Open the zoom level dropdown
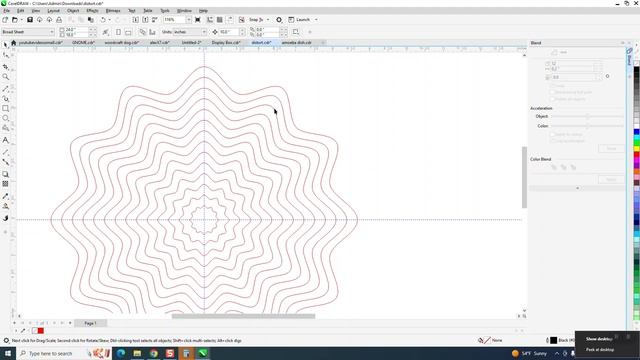The height and width of the screenshot is (360, 640). point(189,20)
